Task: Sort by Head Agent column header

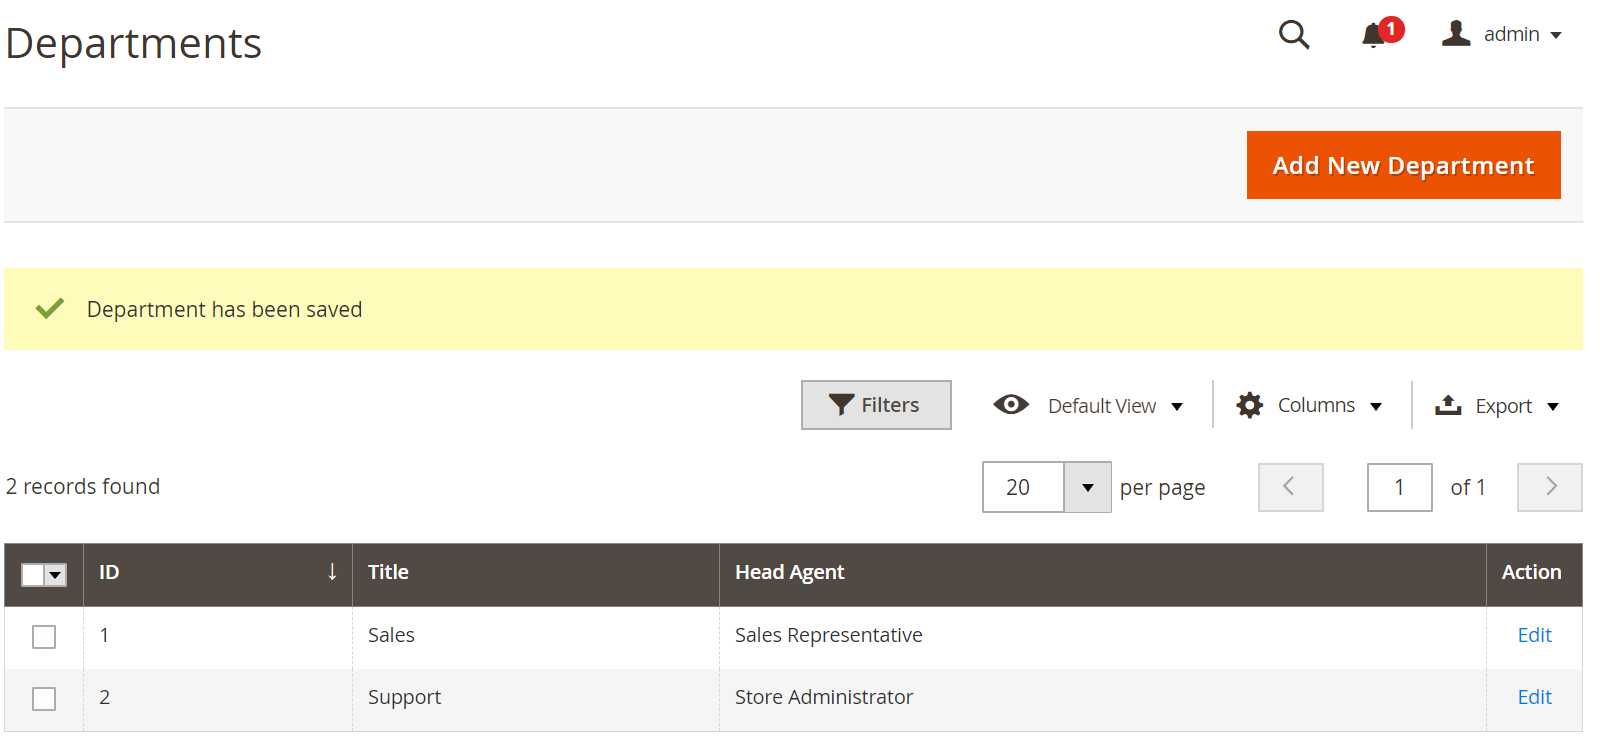Action: [x=790, y=572]
